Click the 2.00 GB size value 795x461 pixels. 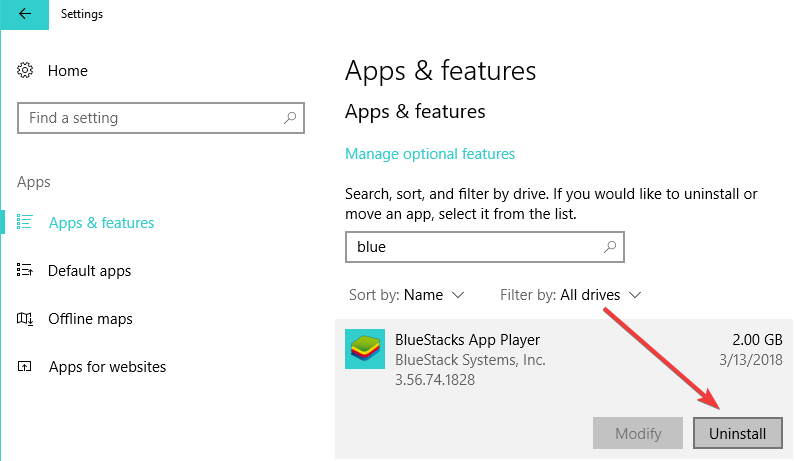757,340
